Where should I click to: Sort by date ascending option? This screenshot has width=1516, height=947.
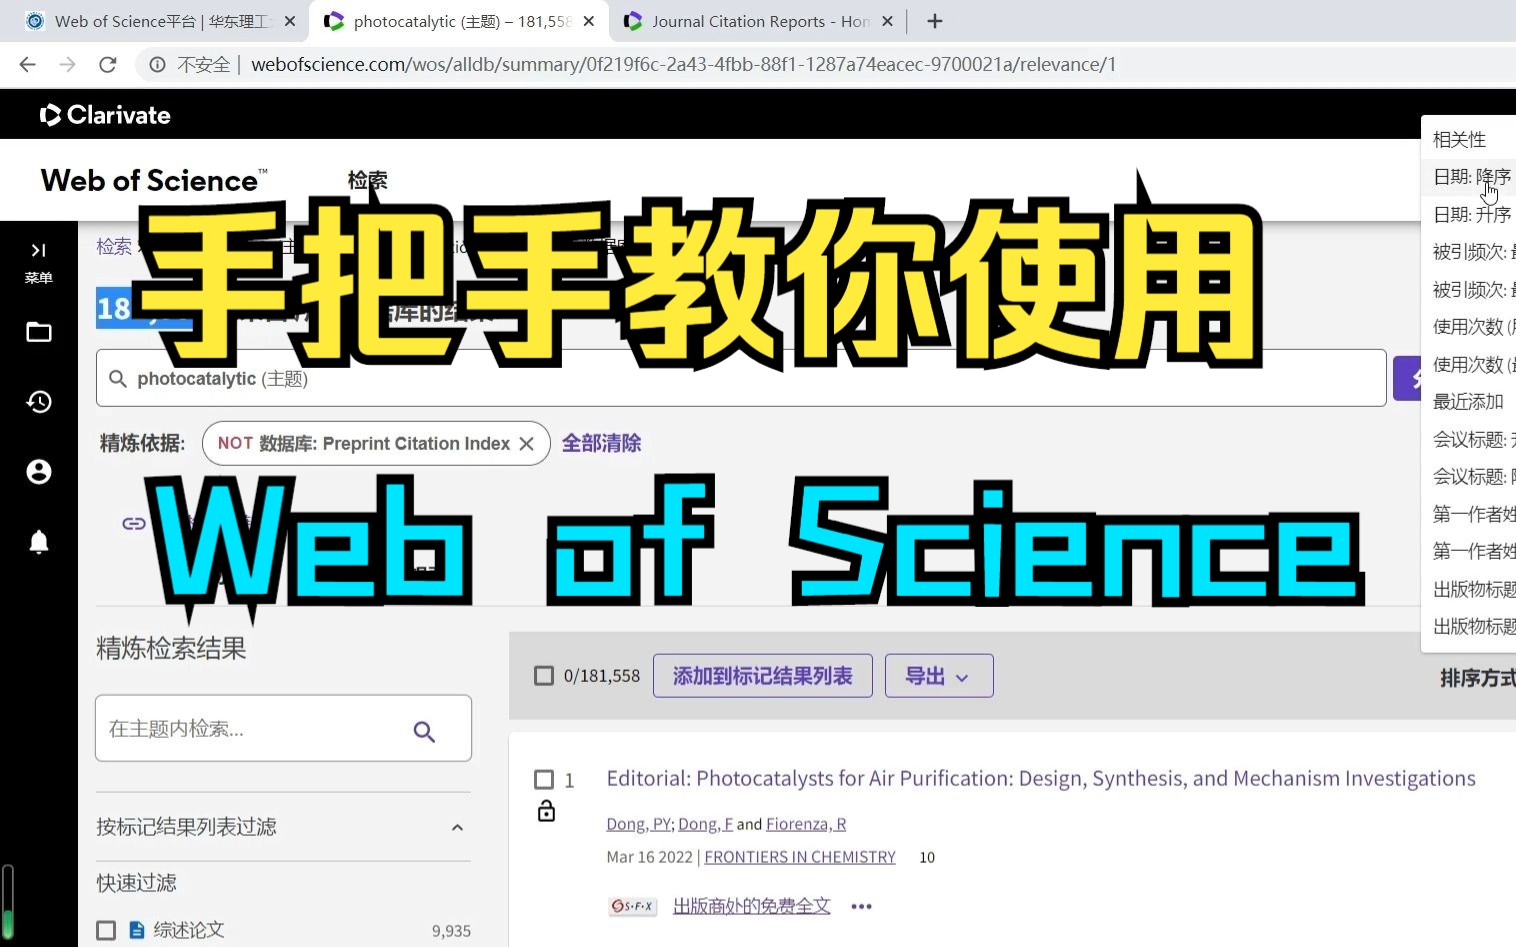1468,214
